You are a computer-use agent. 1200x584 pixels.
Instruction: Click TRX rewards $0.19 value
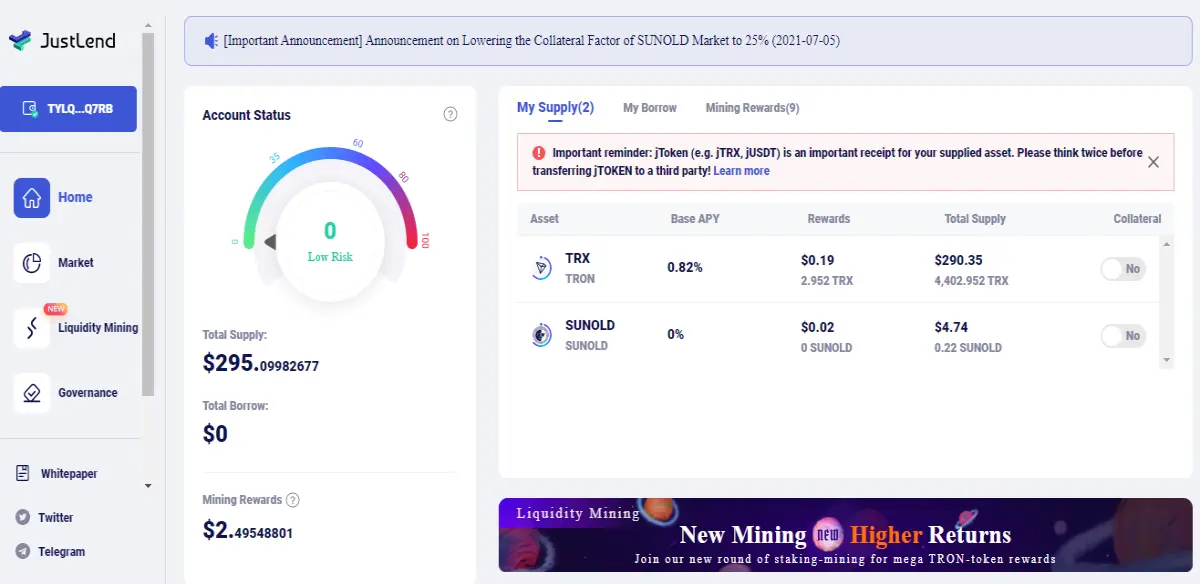[x=817, y=260]
